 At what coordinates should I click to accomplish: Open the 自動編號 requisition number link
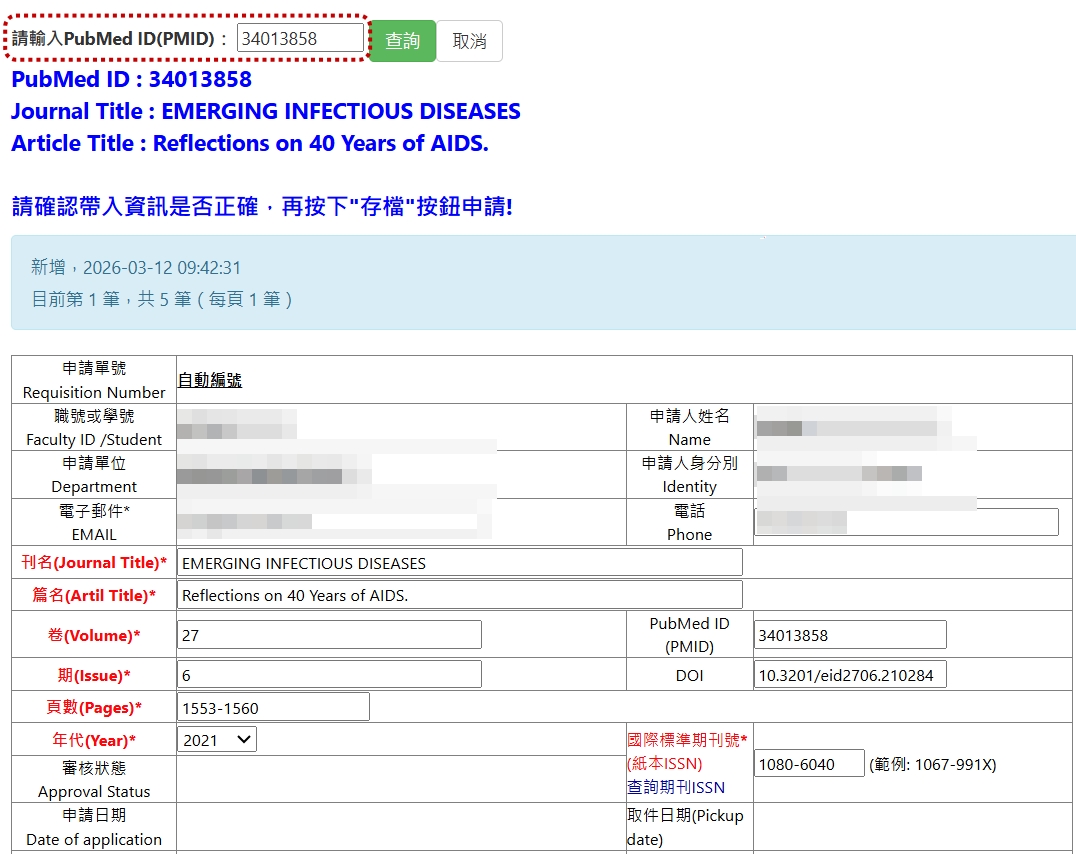[210, 380]
